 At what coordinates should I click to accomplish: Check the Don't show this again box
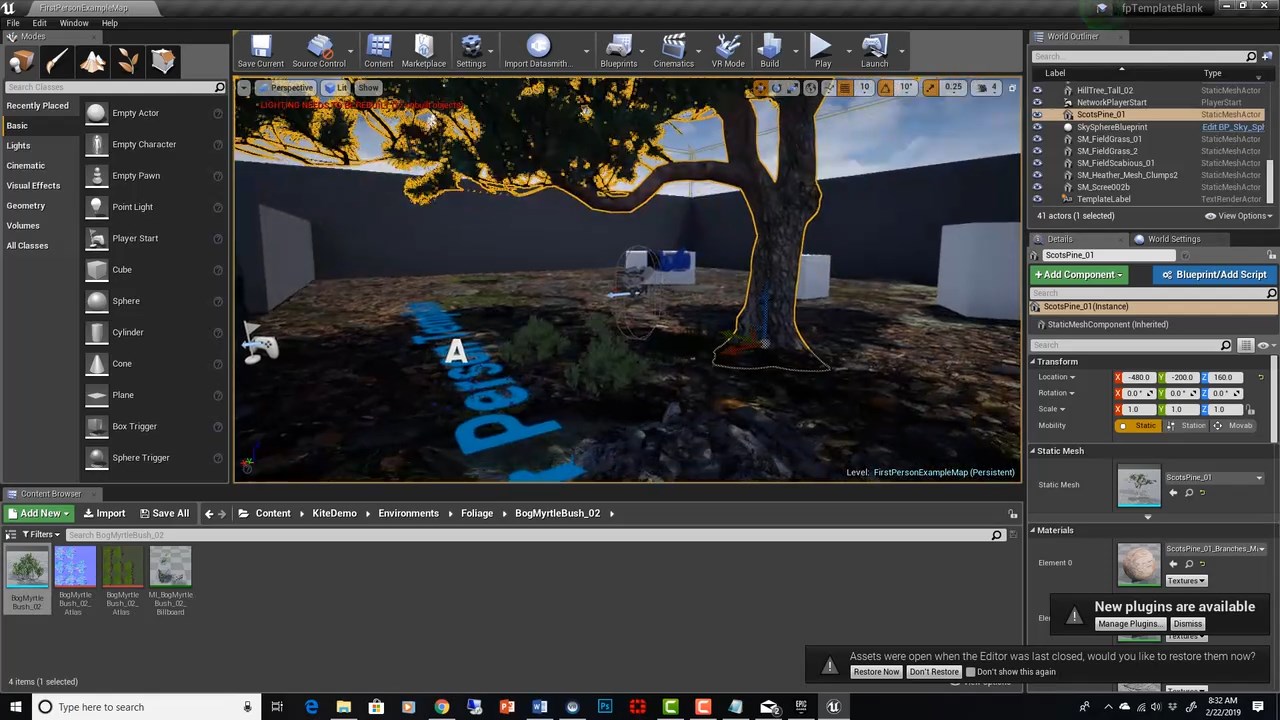970,671
